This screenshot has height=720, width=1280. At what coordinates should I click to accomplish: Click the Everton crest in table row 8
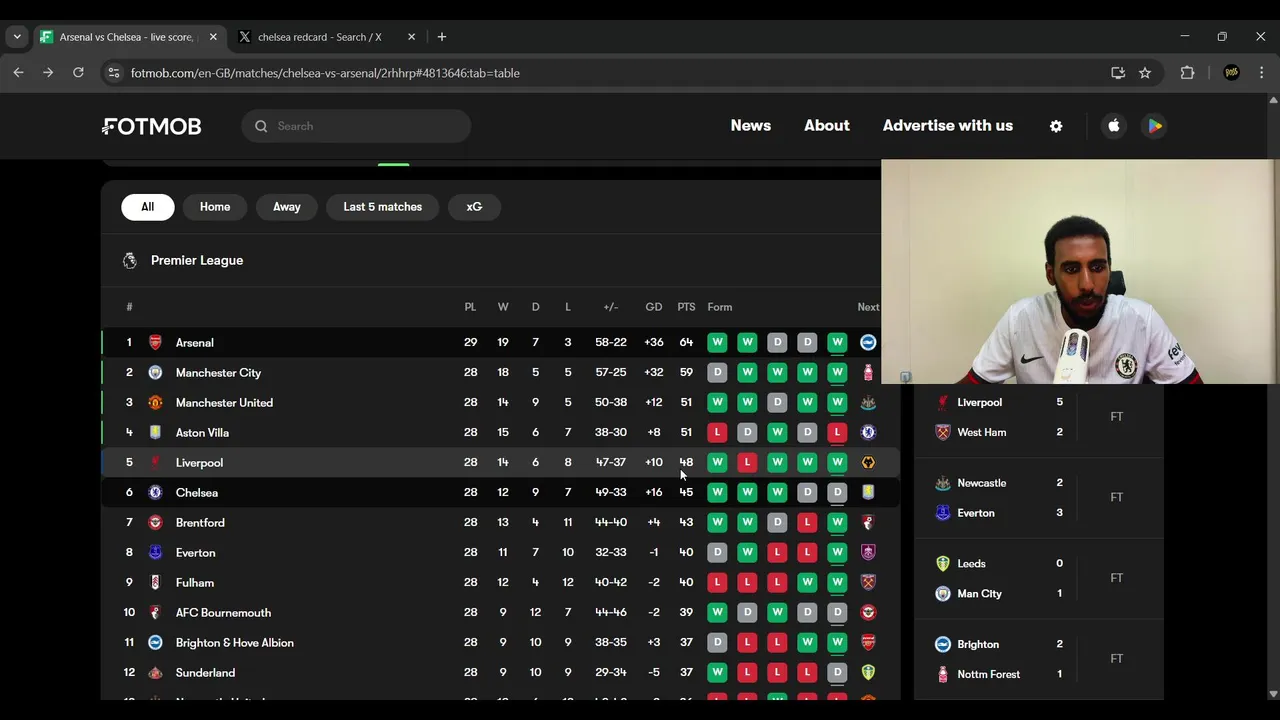155,552
